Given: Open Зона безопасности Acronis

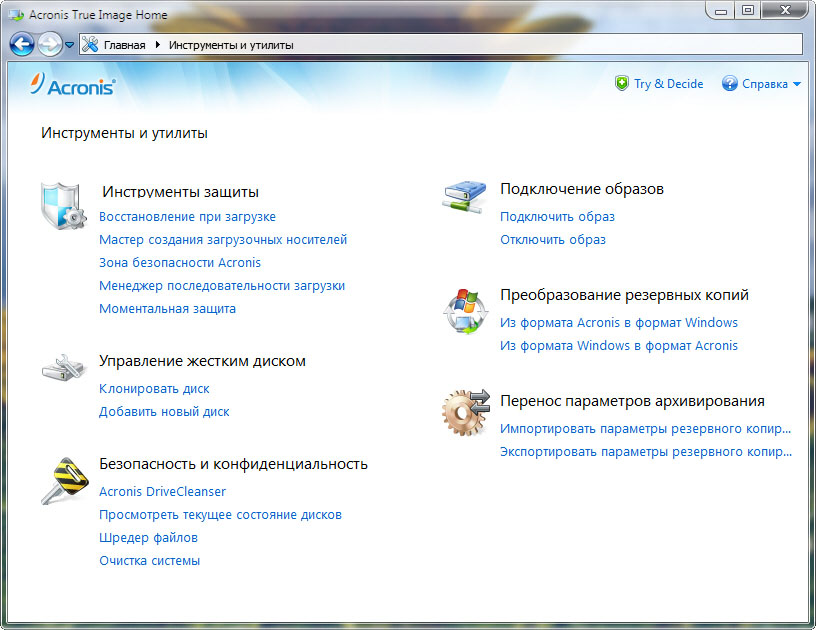Looking at the screenshot, I should [179, 262].
